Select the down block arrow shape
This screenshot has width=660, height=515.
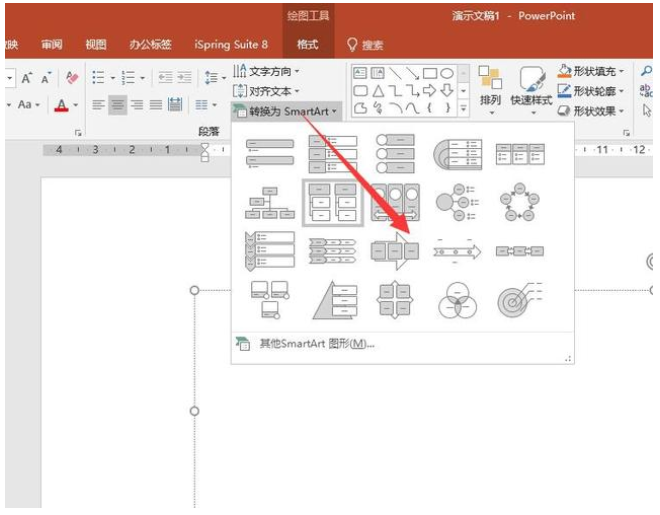click(447, 90)
